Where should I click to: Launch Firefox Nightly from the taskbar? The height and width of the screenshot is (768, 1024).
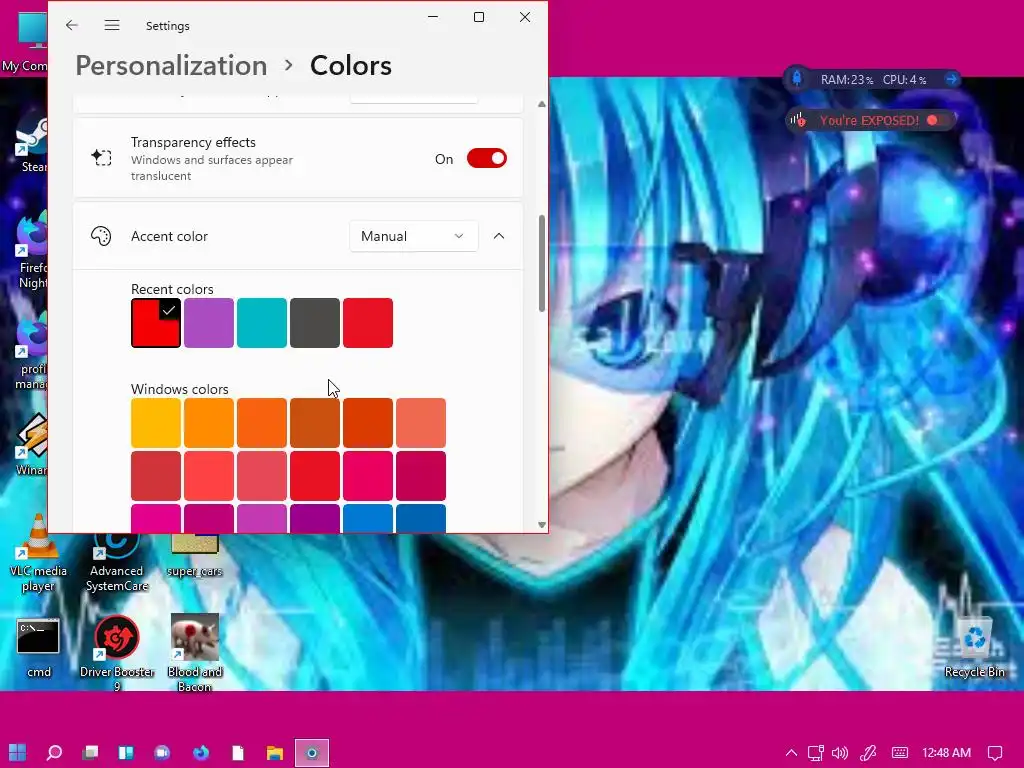click(x=201, y=753)
